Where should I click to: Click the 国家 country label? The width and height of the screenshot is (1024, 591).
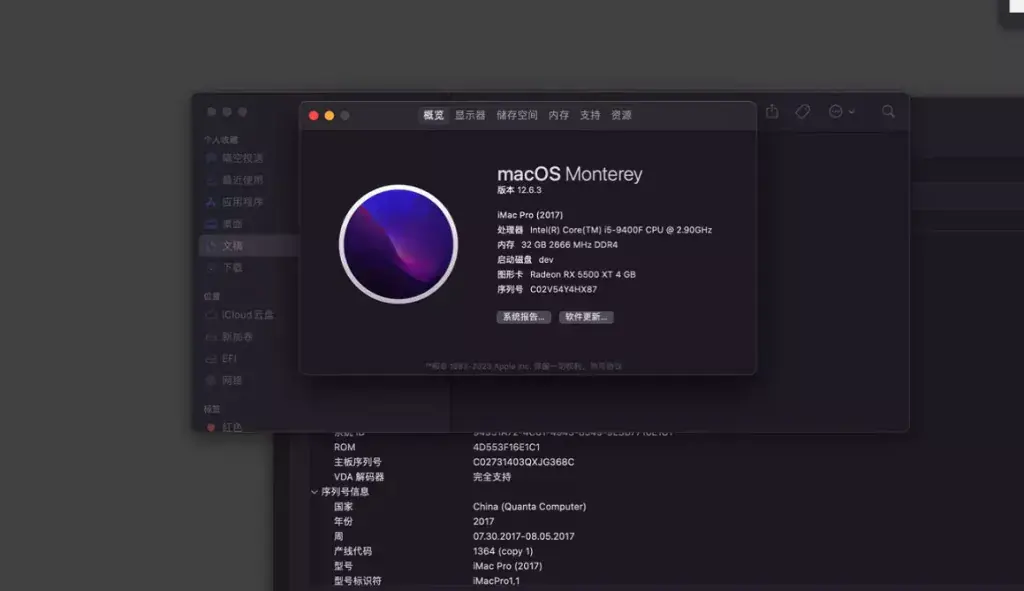click(x=343, y=507)
